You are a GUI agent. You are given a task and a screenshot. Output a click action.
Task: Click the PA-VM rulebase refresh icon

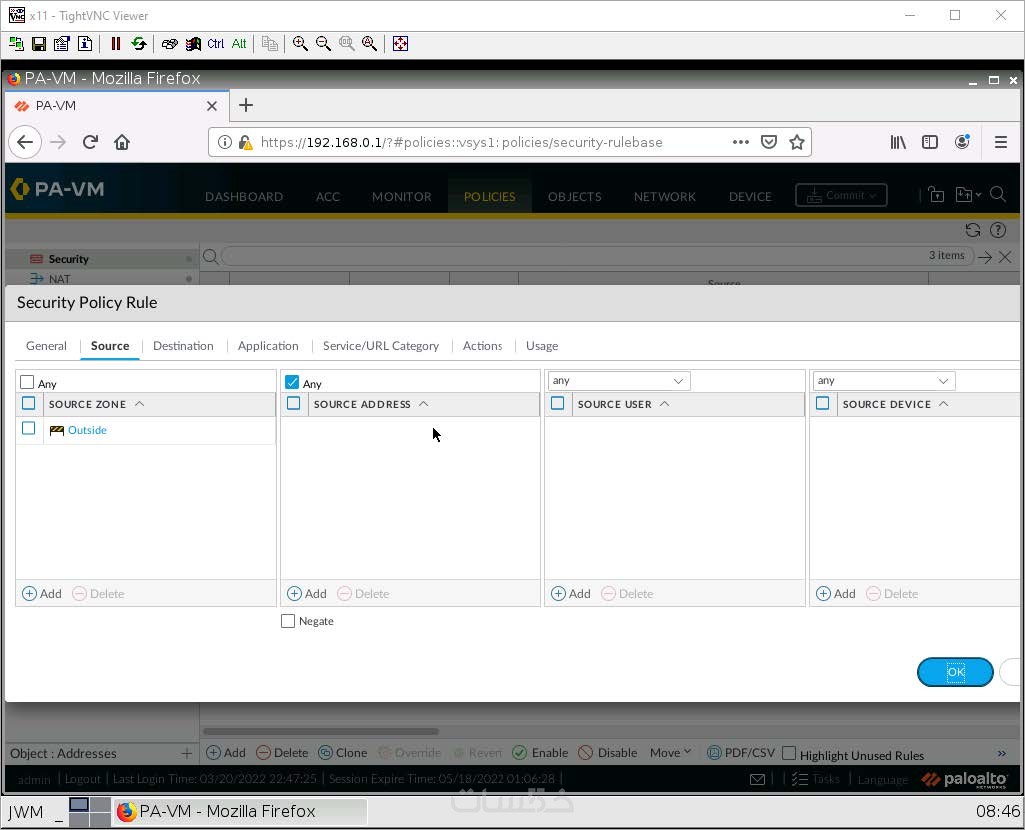click(973, 230)
